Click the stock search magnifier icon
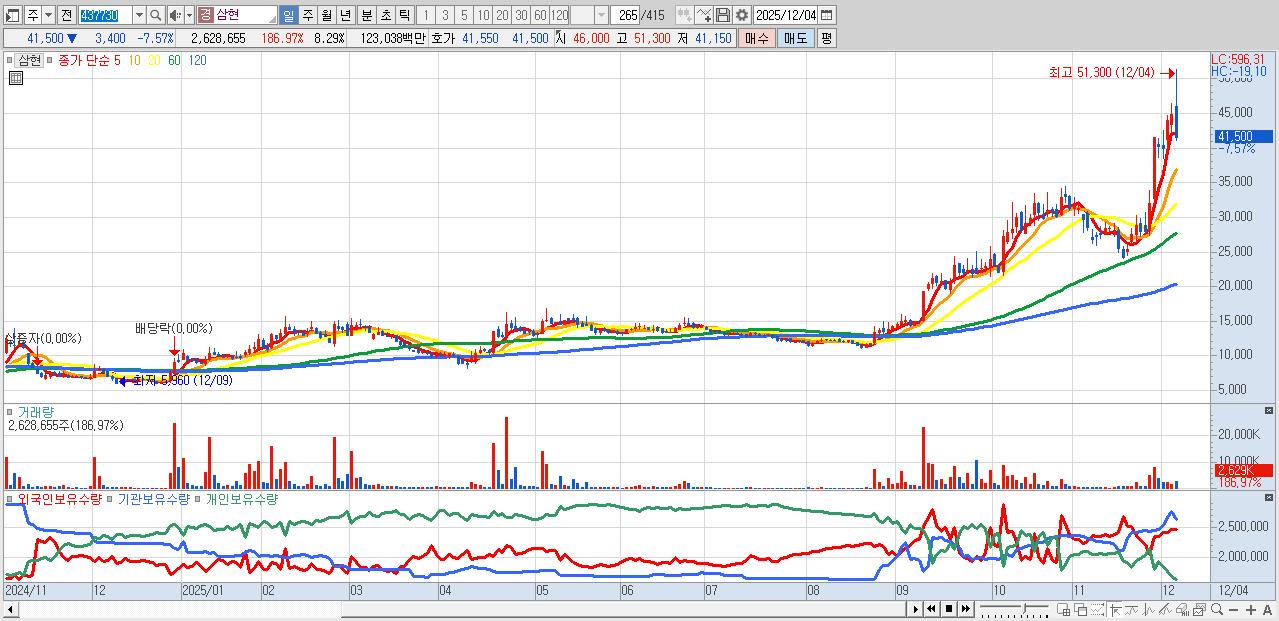Screen dimensions: 1279x621 [155, 15]
